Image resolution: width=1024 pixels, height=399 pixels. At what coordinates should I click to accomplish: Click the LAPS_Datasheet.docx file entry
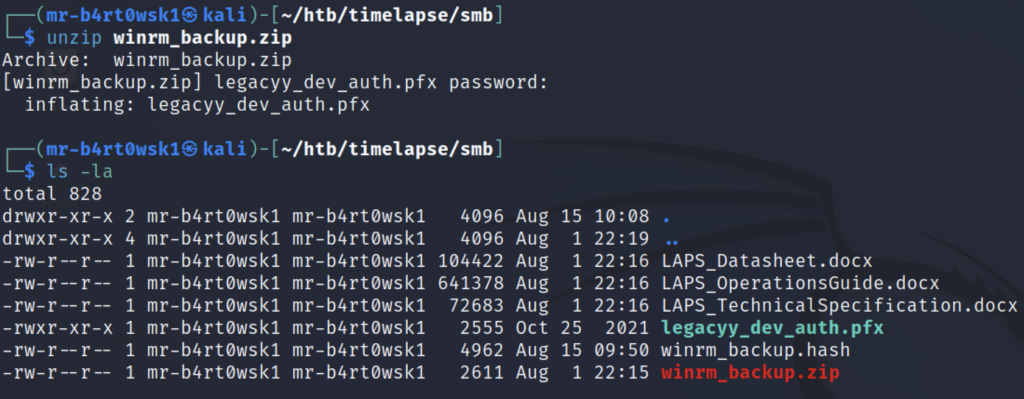[766, 261]
